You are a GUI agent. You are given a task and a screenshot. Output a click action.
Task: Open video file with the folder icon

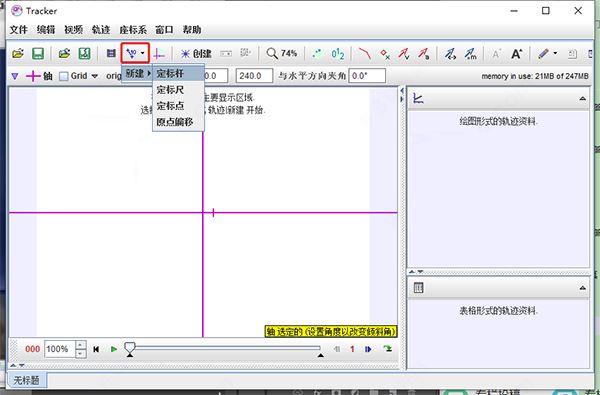[x=18, y=54]
